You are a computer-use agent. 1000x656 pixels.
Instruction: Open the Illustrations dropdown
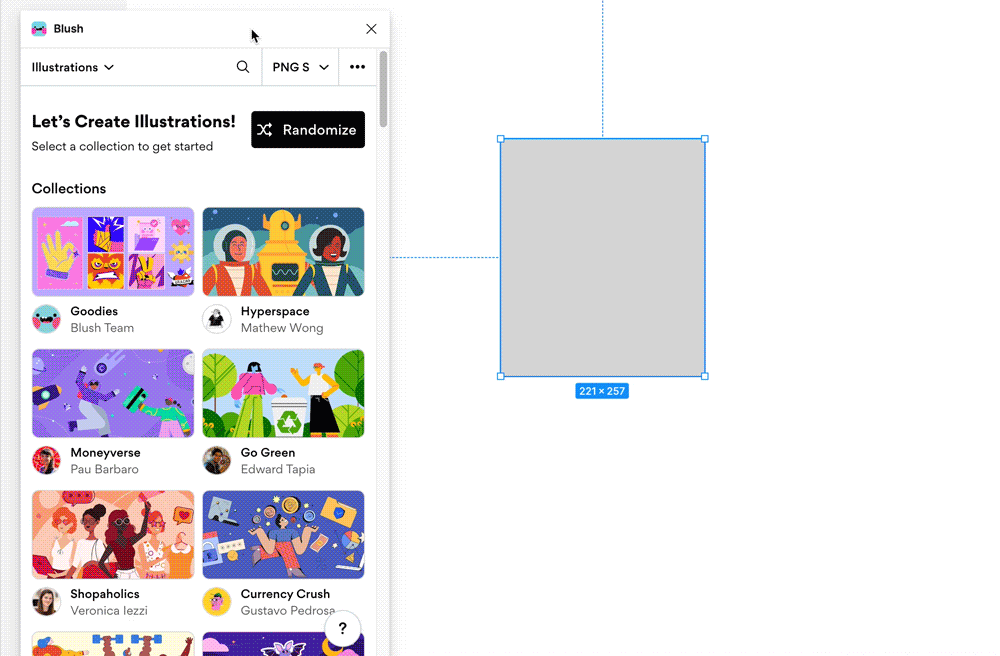(73, 67)
